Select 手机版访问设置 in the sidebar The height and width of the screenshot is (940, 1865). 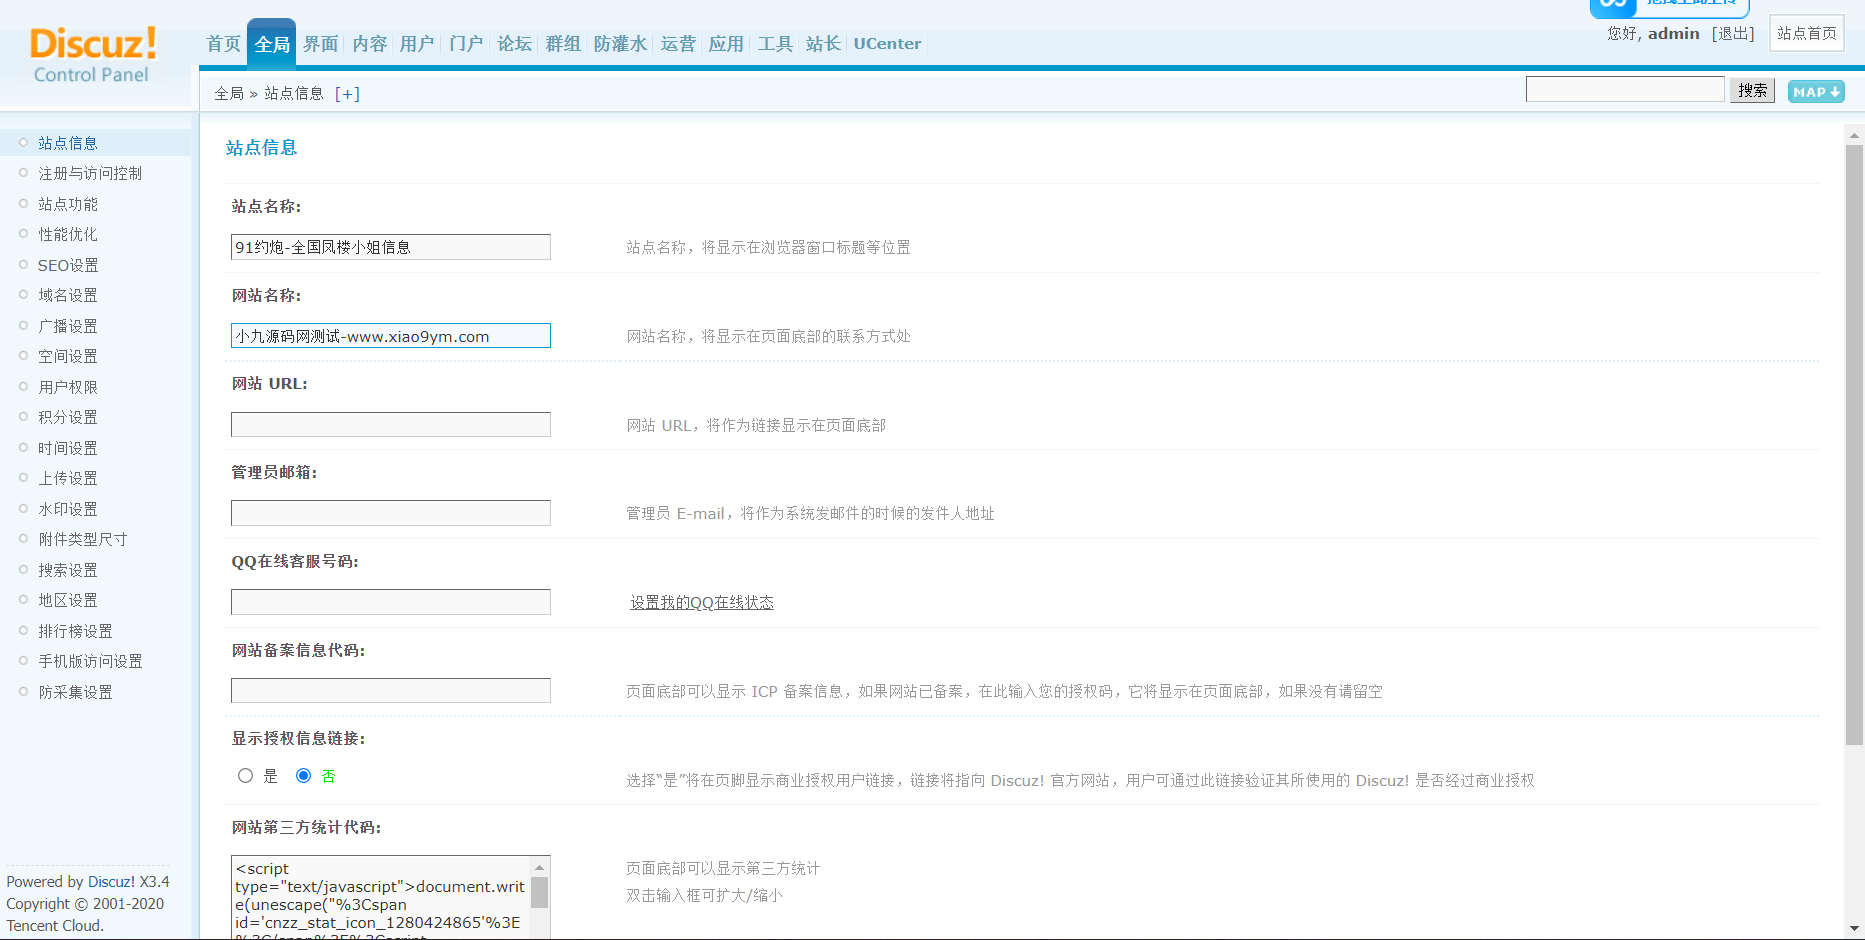(90, 661)
